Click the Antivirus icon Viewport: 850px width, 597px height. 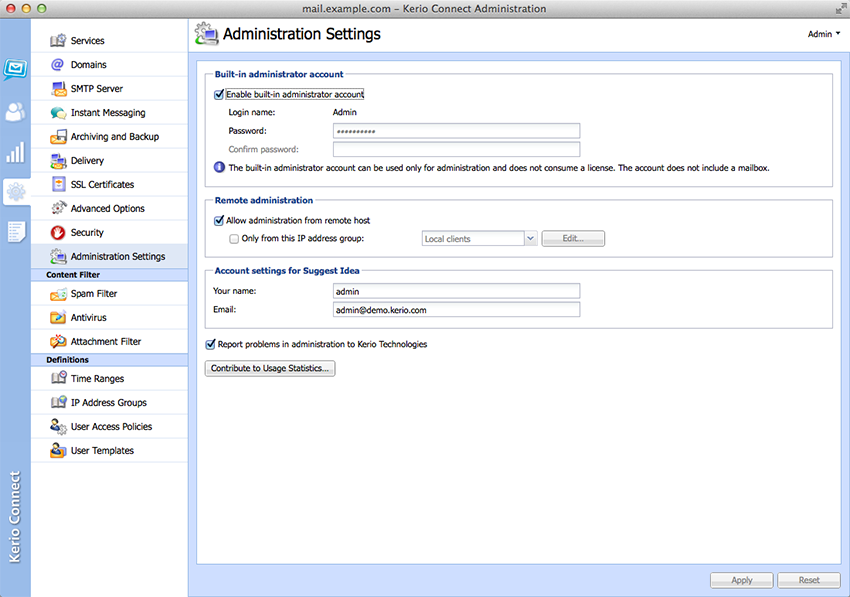click(58, 318)
